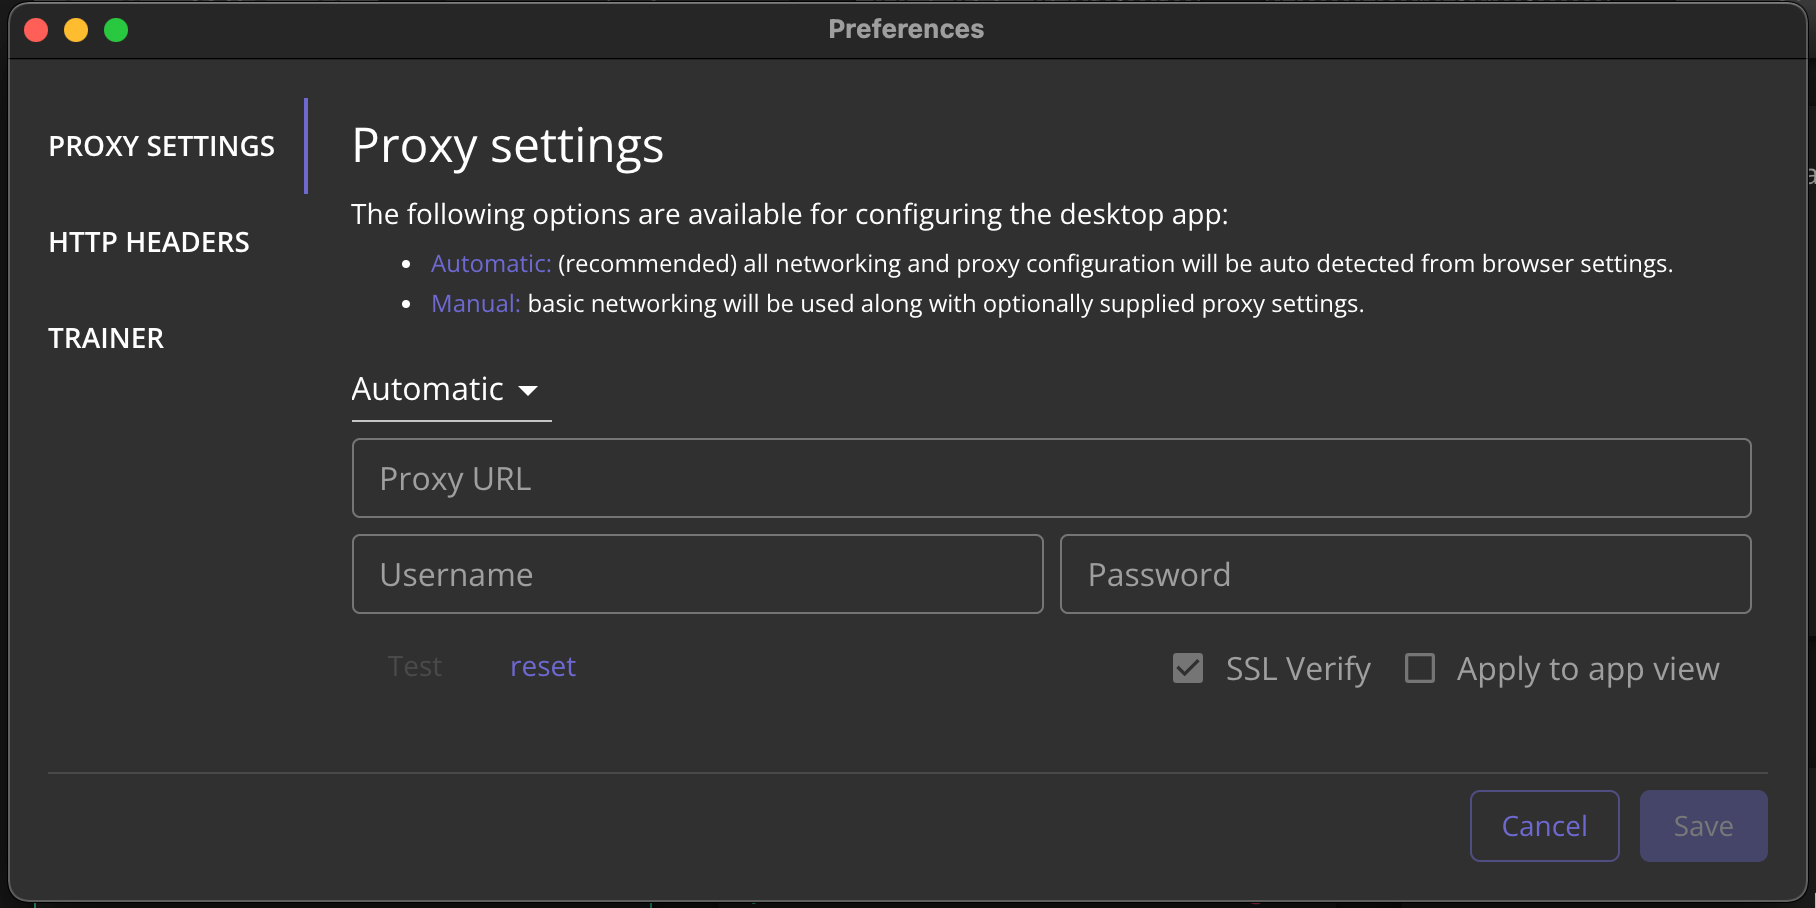Screen dimensions: 1816x908
Task: Enable the Apply to app view checkbox
Action: click(1420, 668)
